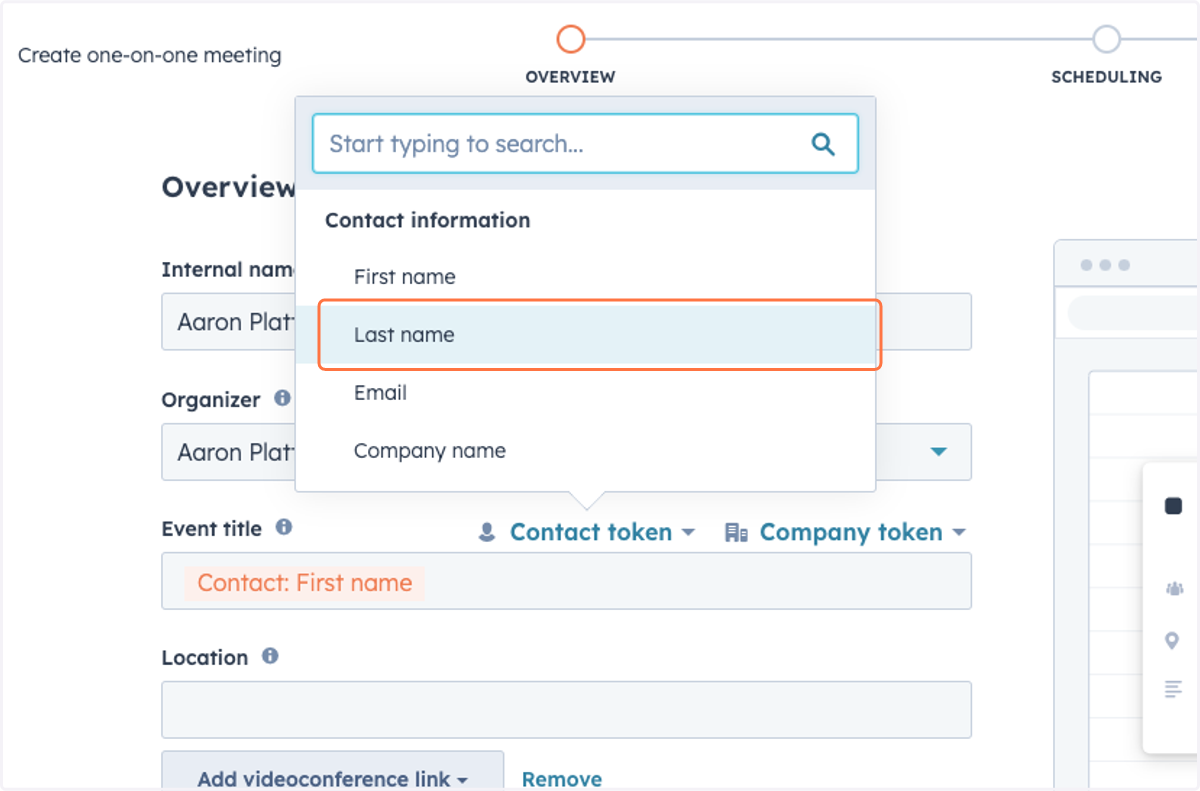Click the Contact information heading
The height and width of the screenshot is (791, 1200).
[427, 220]
